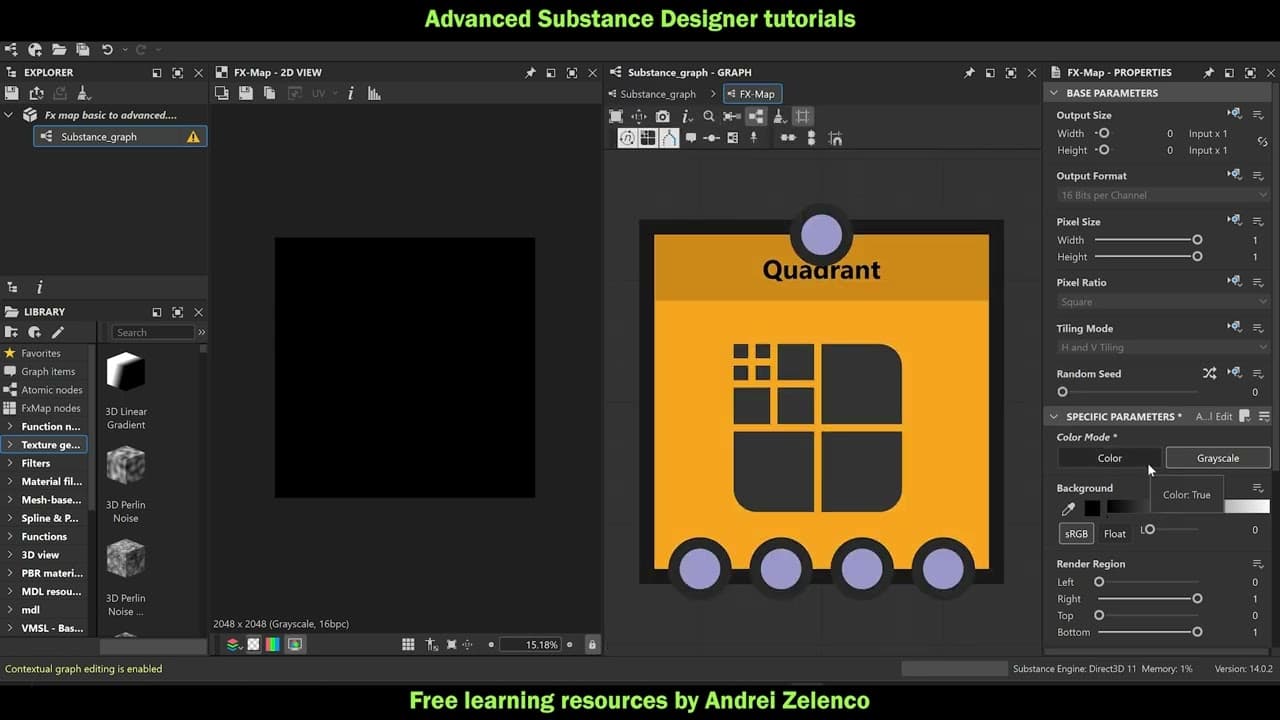Image resolution: width=1280 pixels, height=720 pixels.
Task: Toggle the sRGB button under Background
Action: 1076,533
